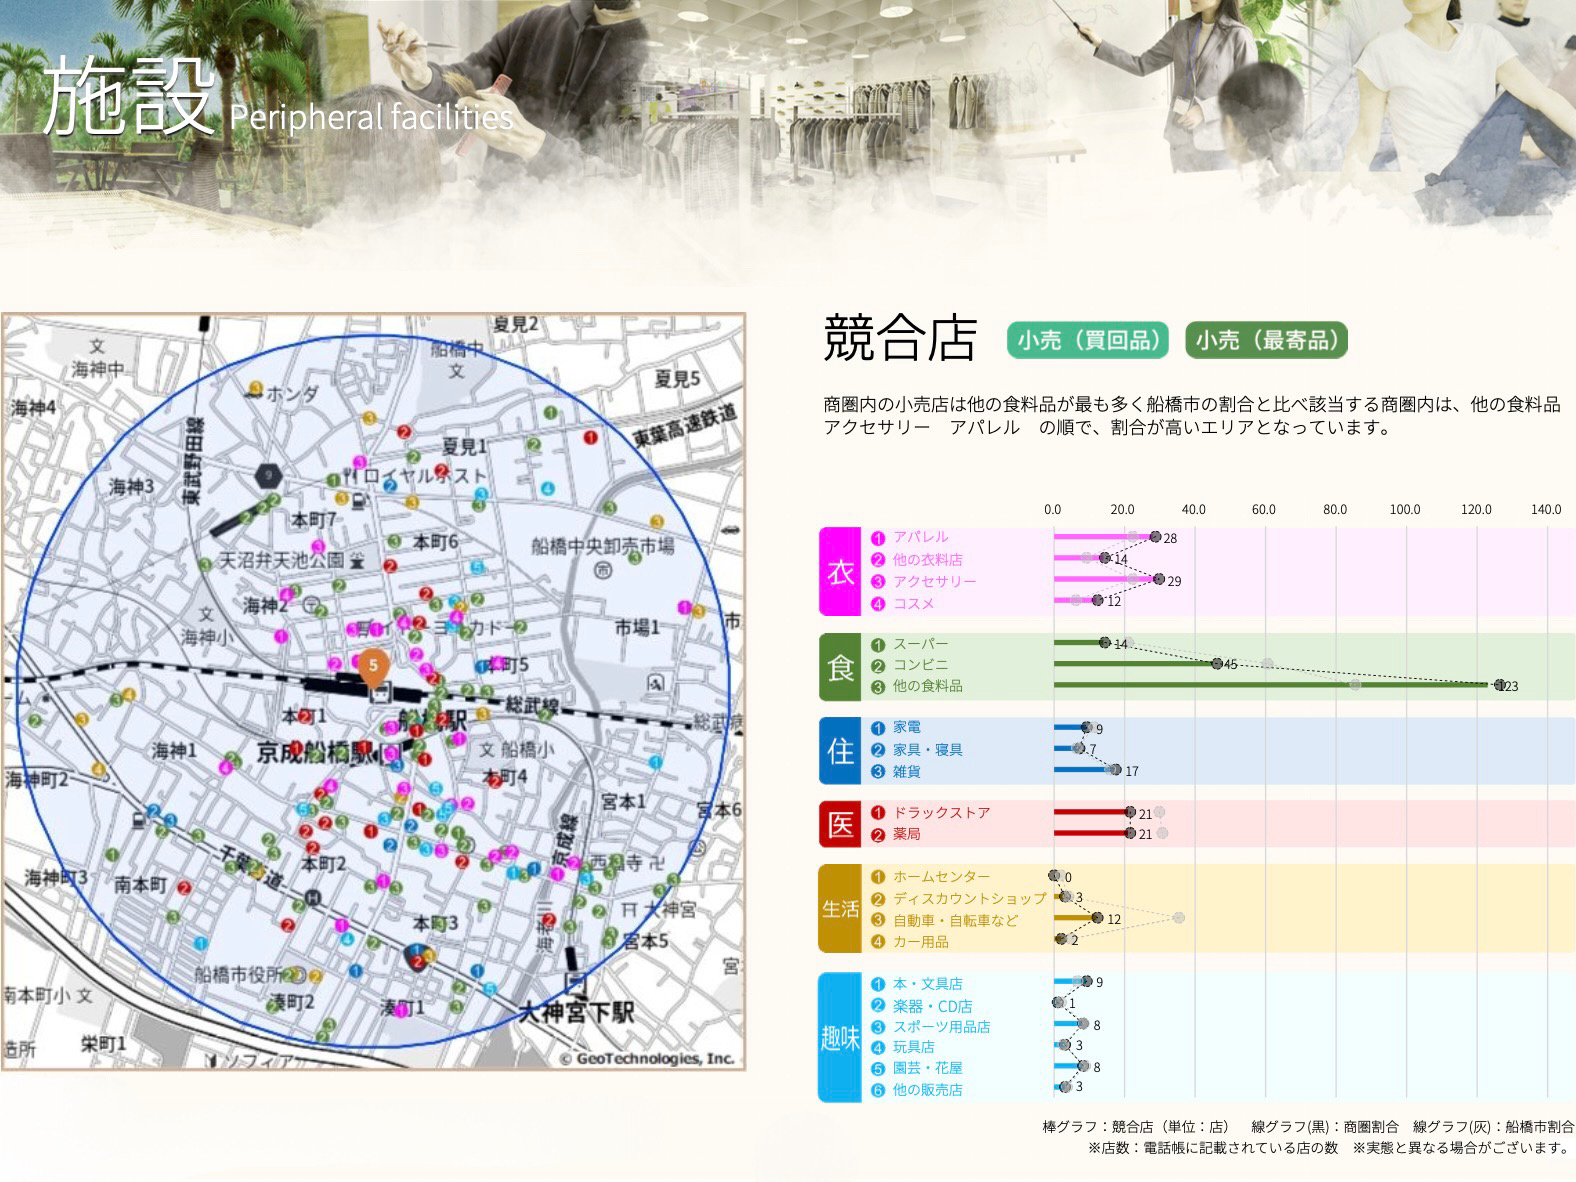Image resolution: width=1576 pixels, height=1182 pixels.
Task: Click the アパレル legend item
Action: point(920,537)
